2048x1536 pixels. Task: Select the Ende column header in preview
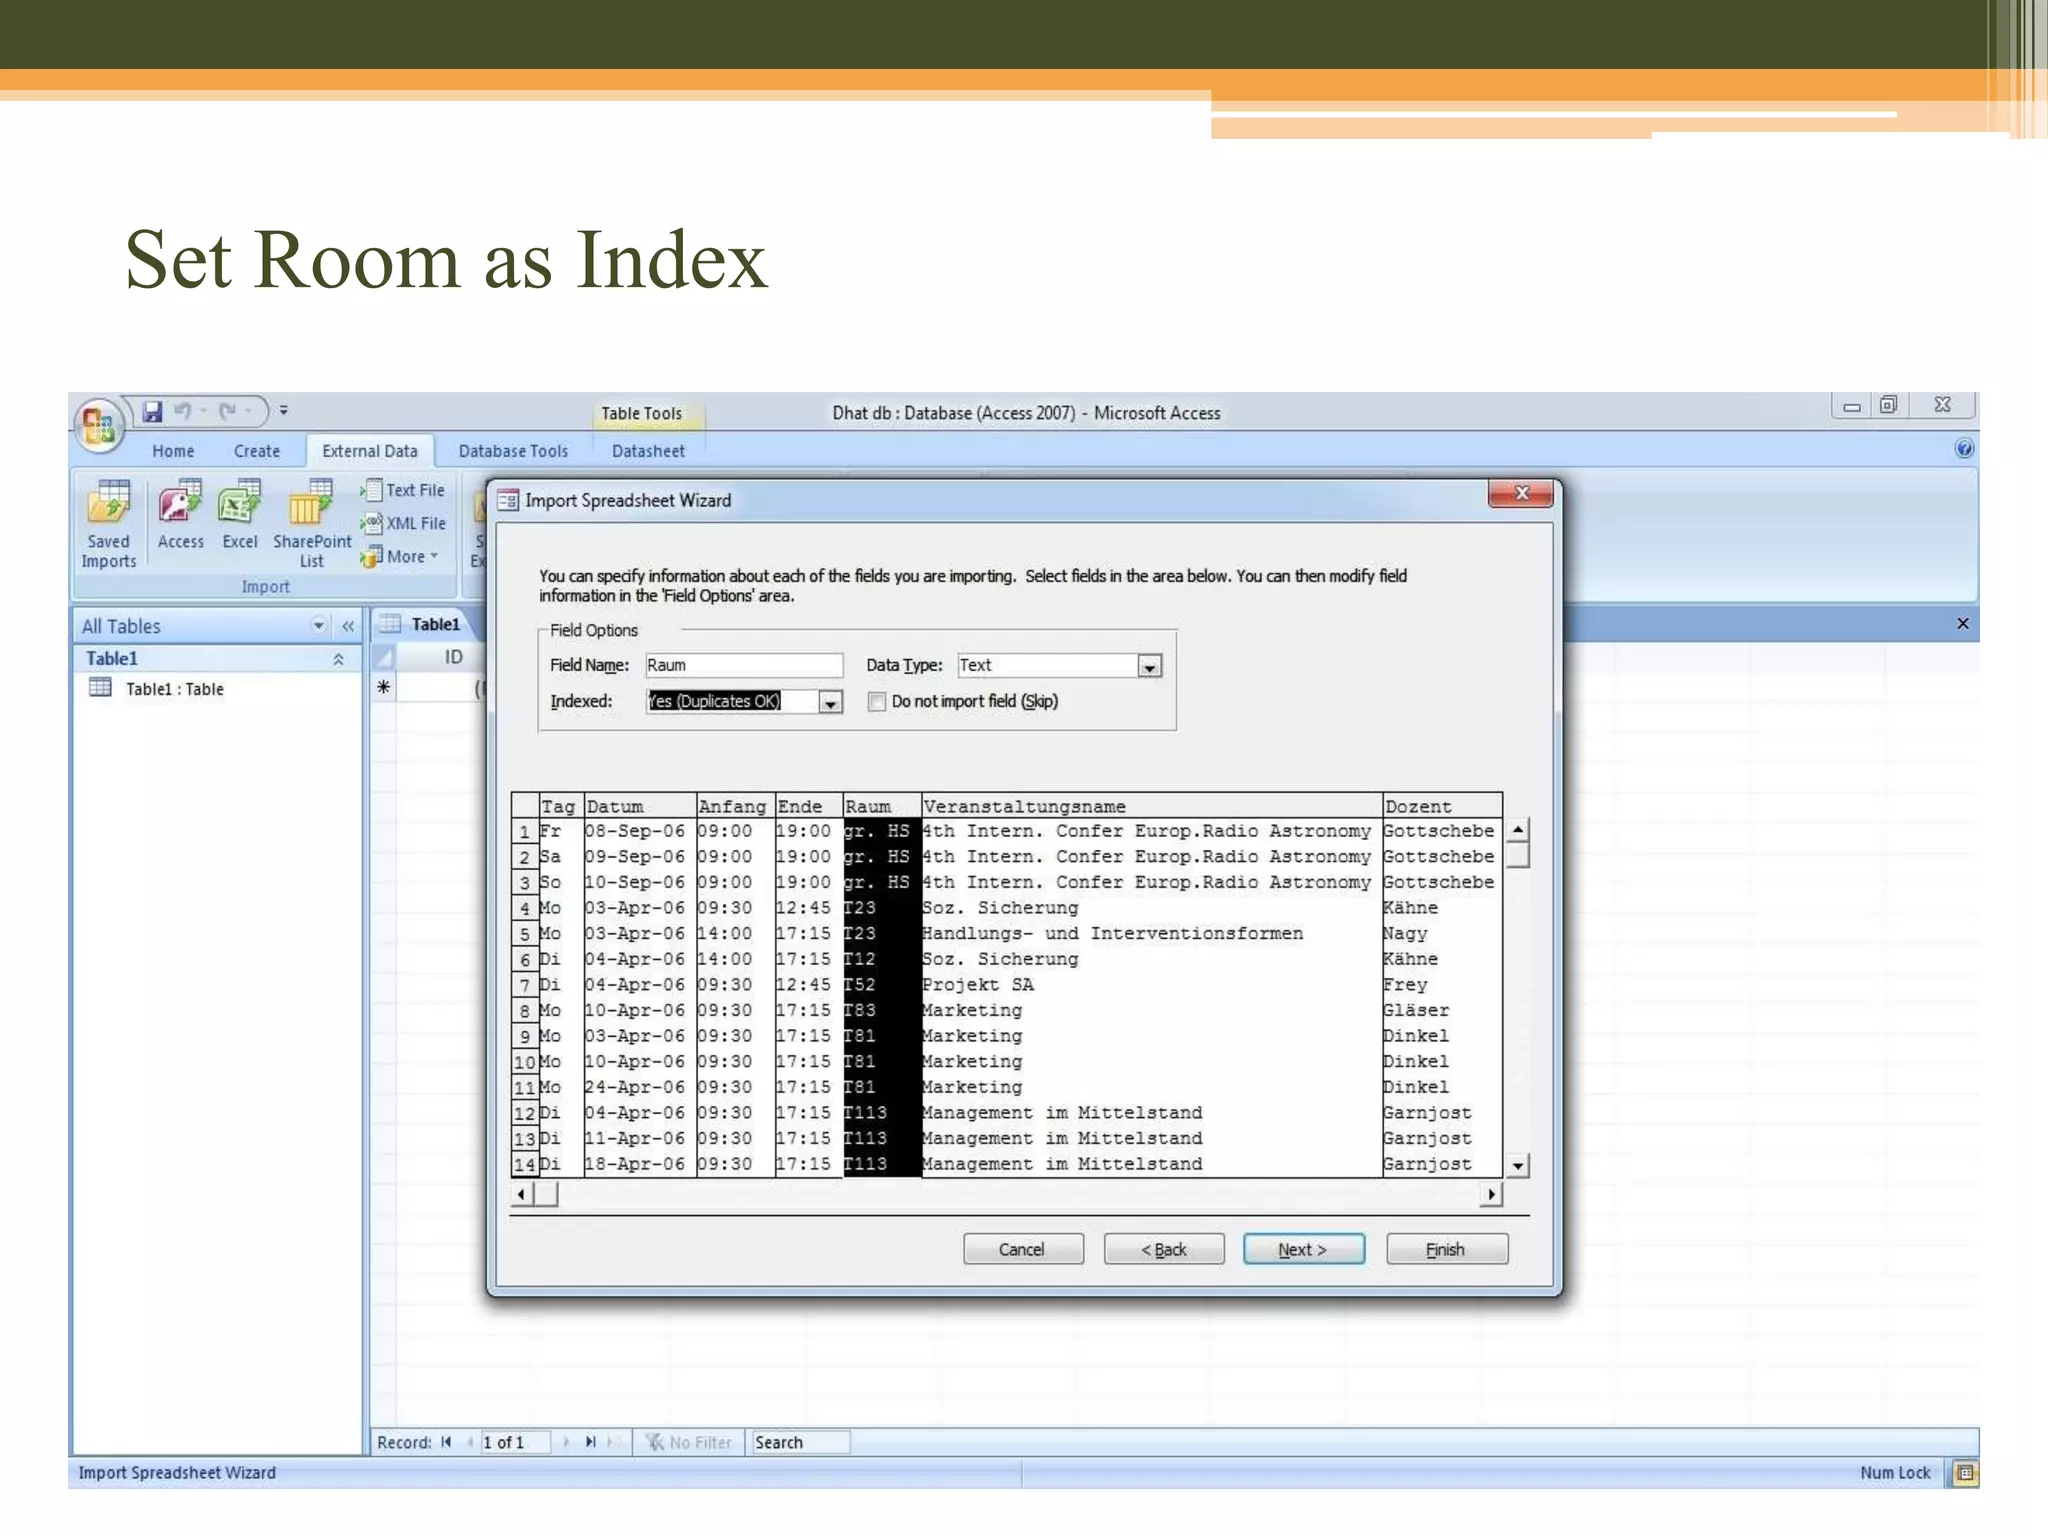808,806
